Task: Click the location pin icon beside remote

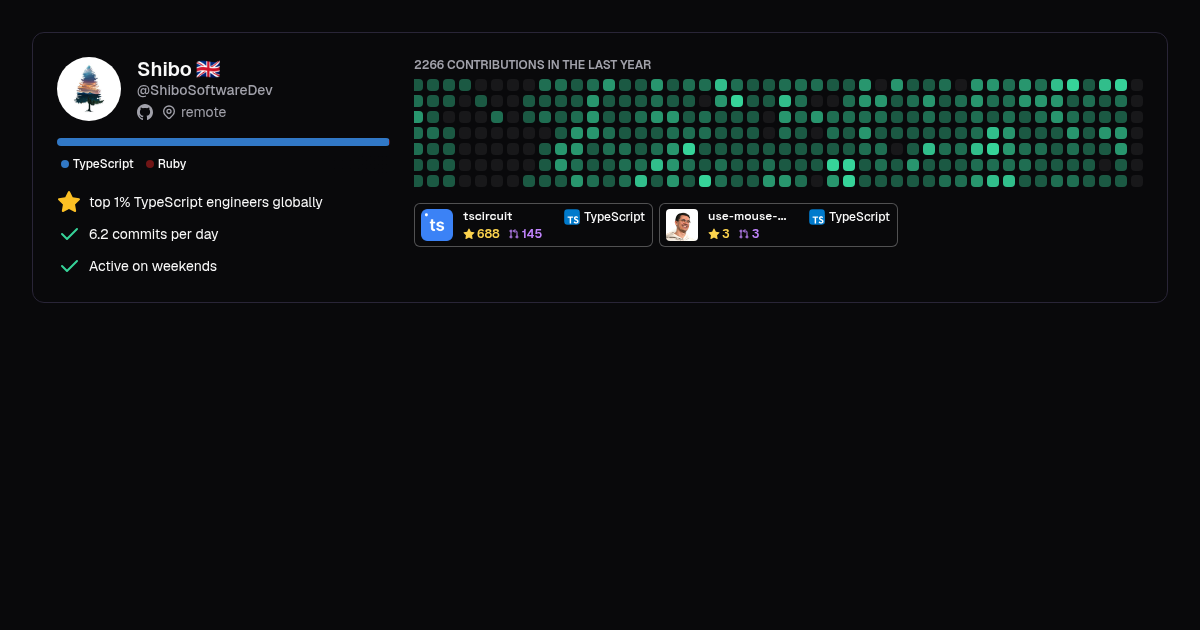Action: coord(169,112)
